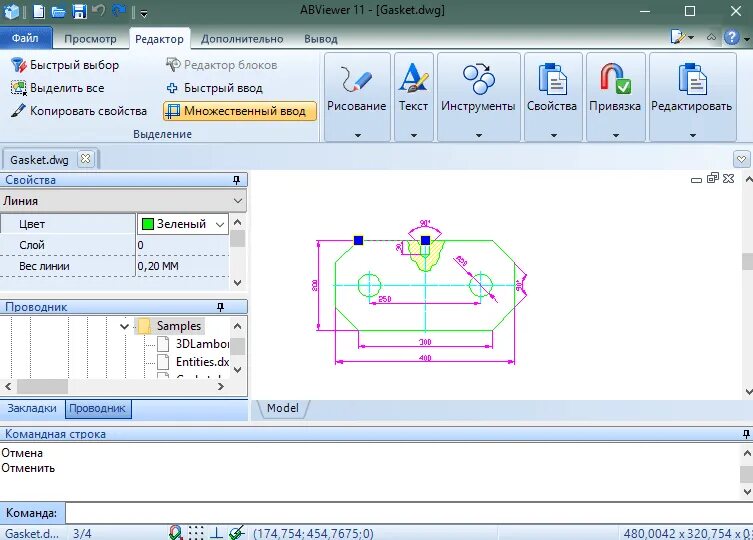Screen dimensions: 753x540
Task: Expand the Инструменты group arrow
Action: coord(479,135)
